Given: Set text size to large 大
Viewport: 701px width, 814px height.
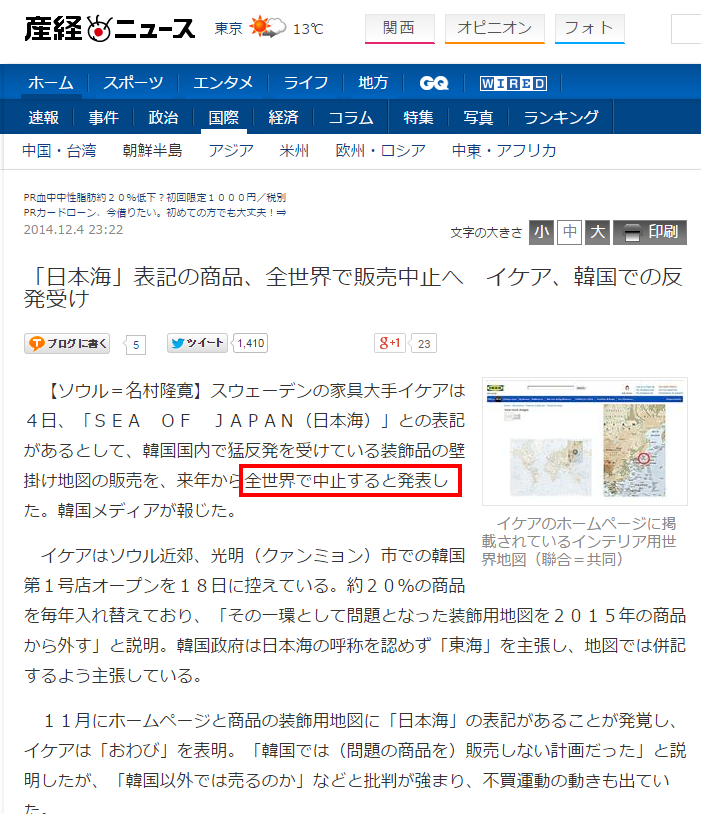Looking at the screenshot, I should point(597,232).
